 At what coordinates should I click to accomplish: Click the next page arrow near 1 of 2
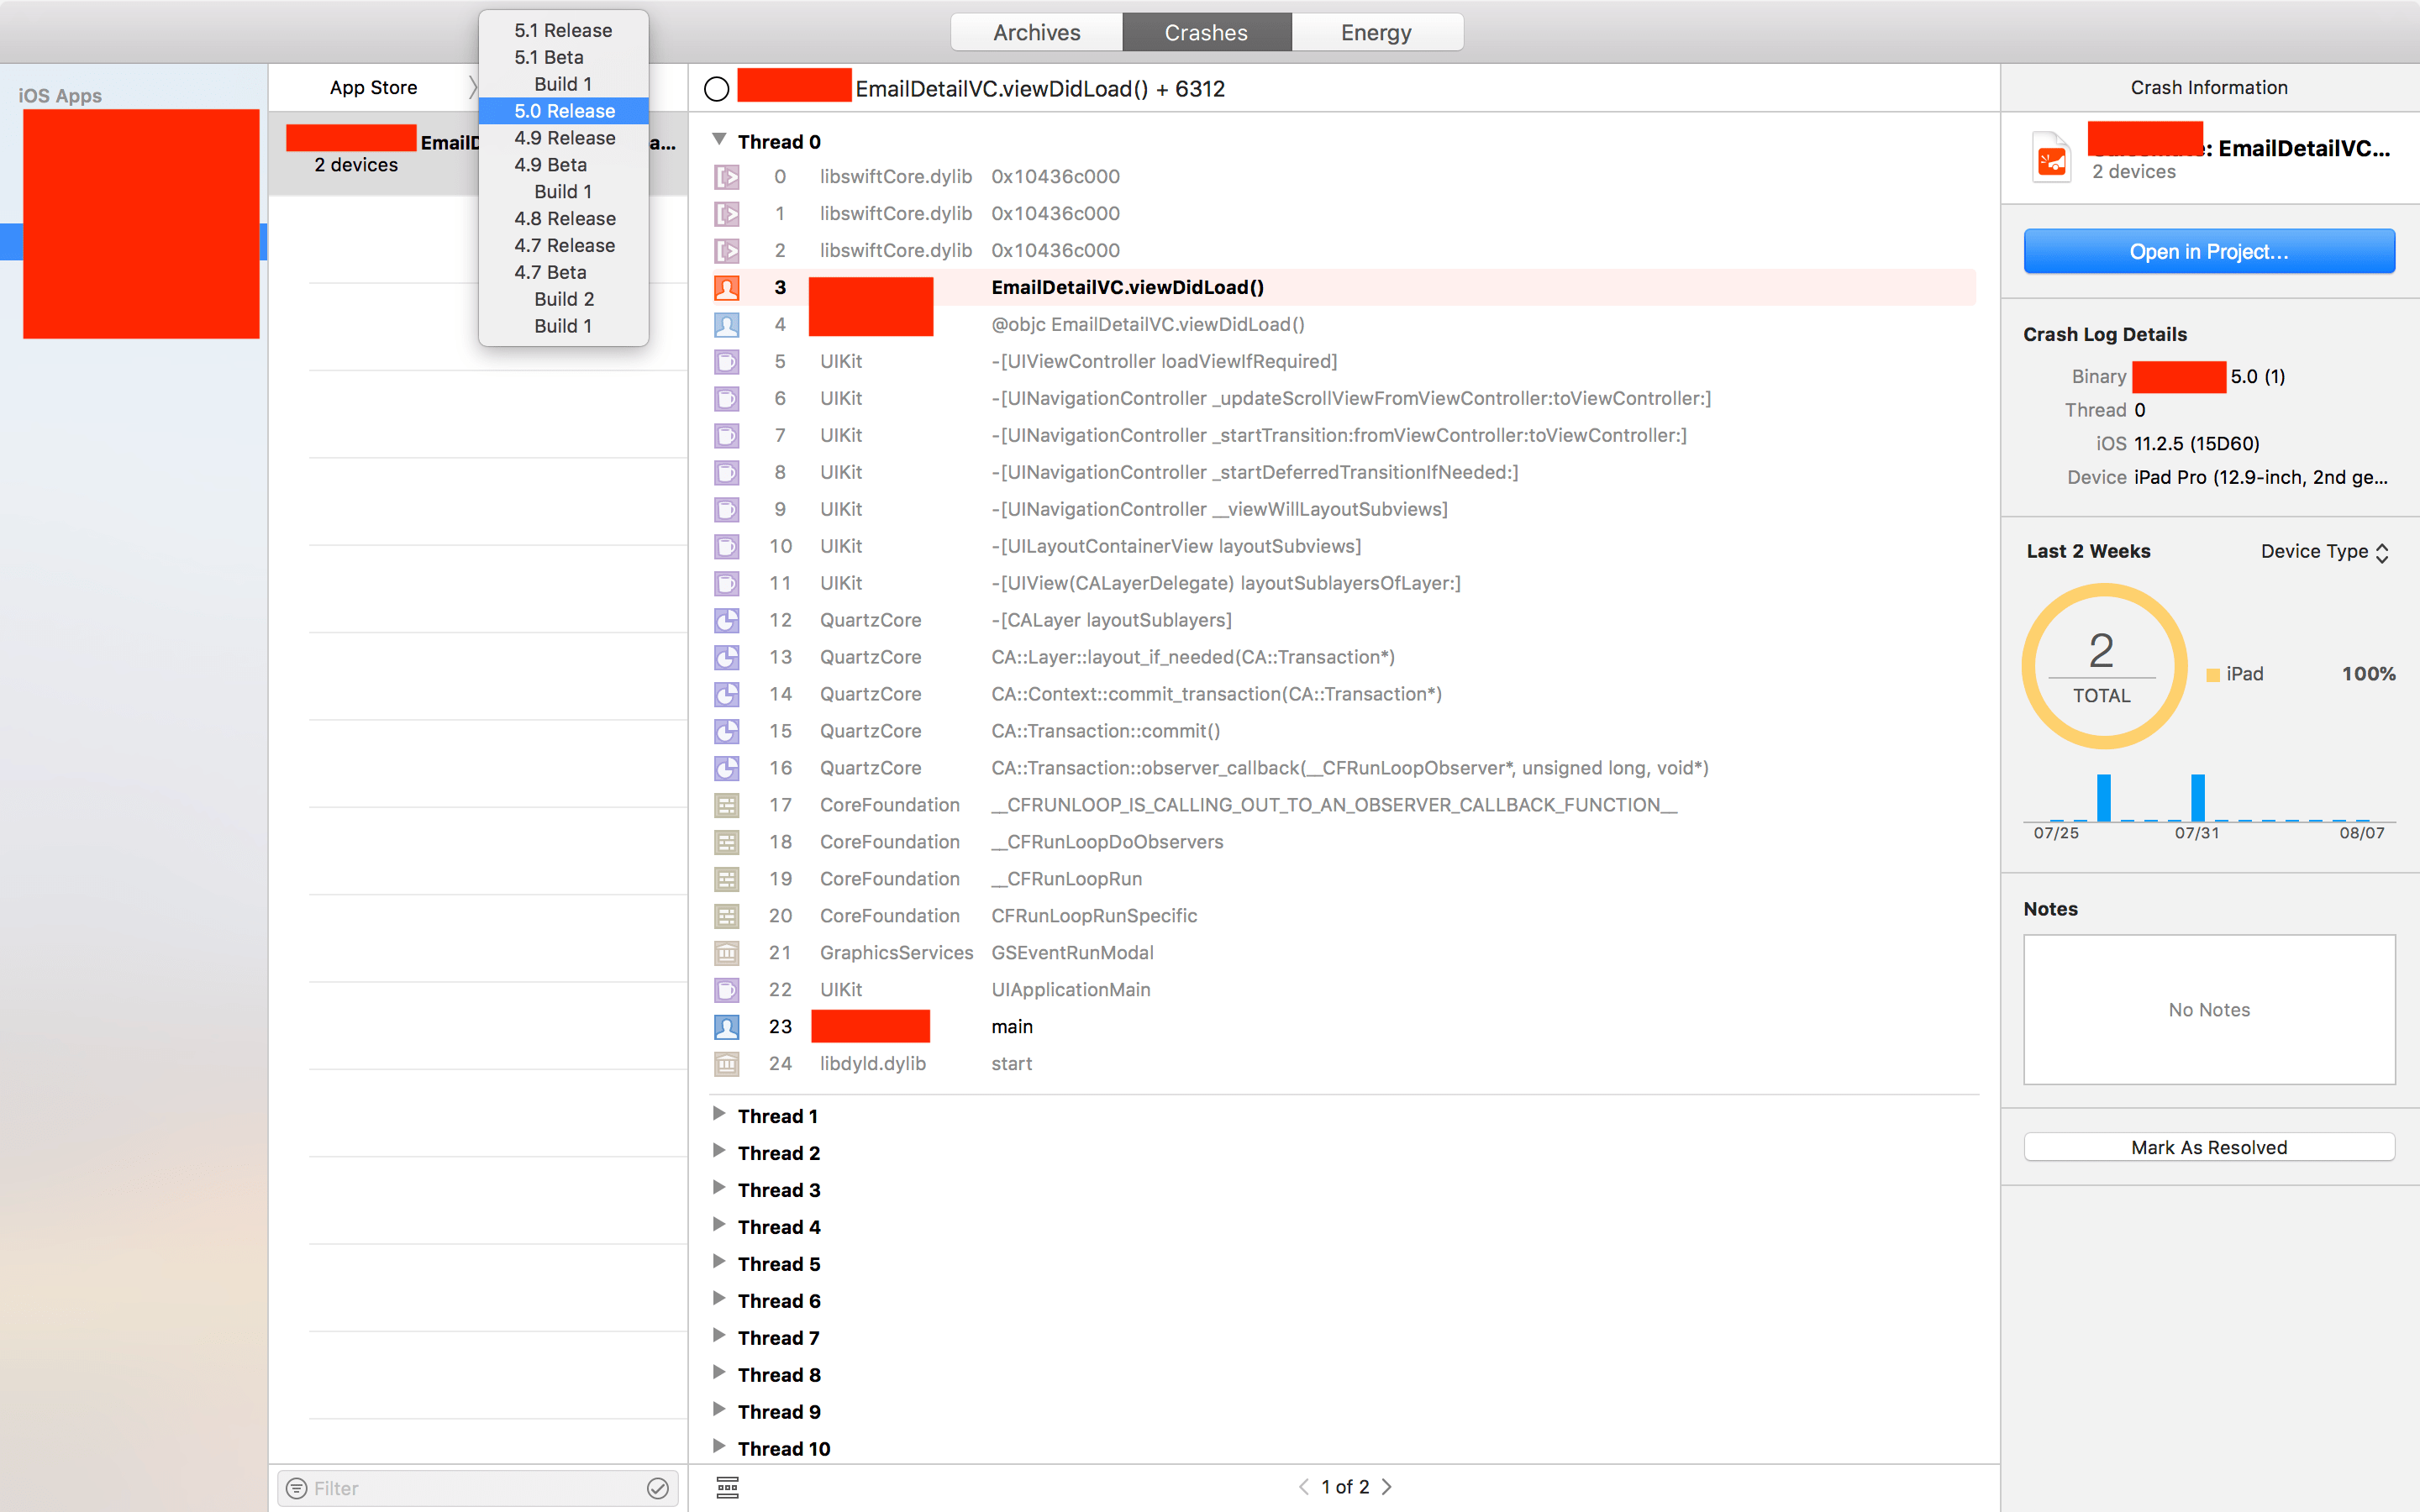tap(1389, 1487)
